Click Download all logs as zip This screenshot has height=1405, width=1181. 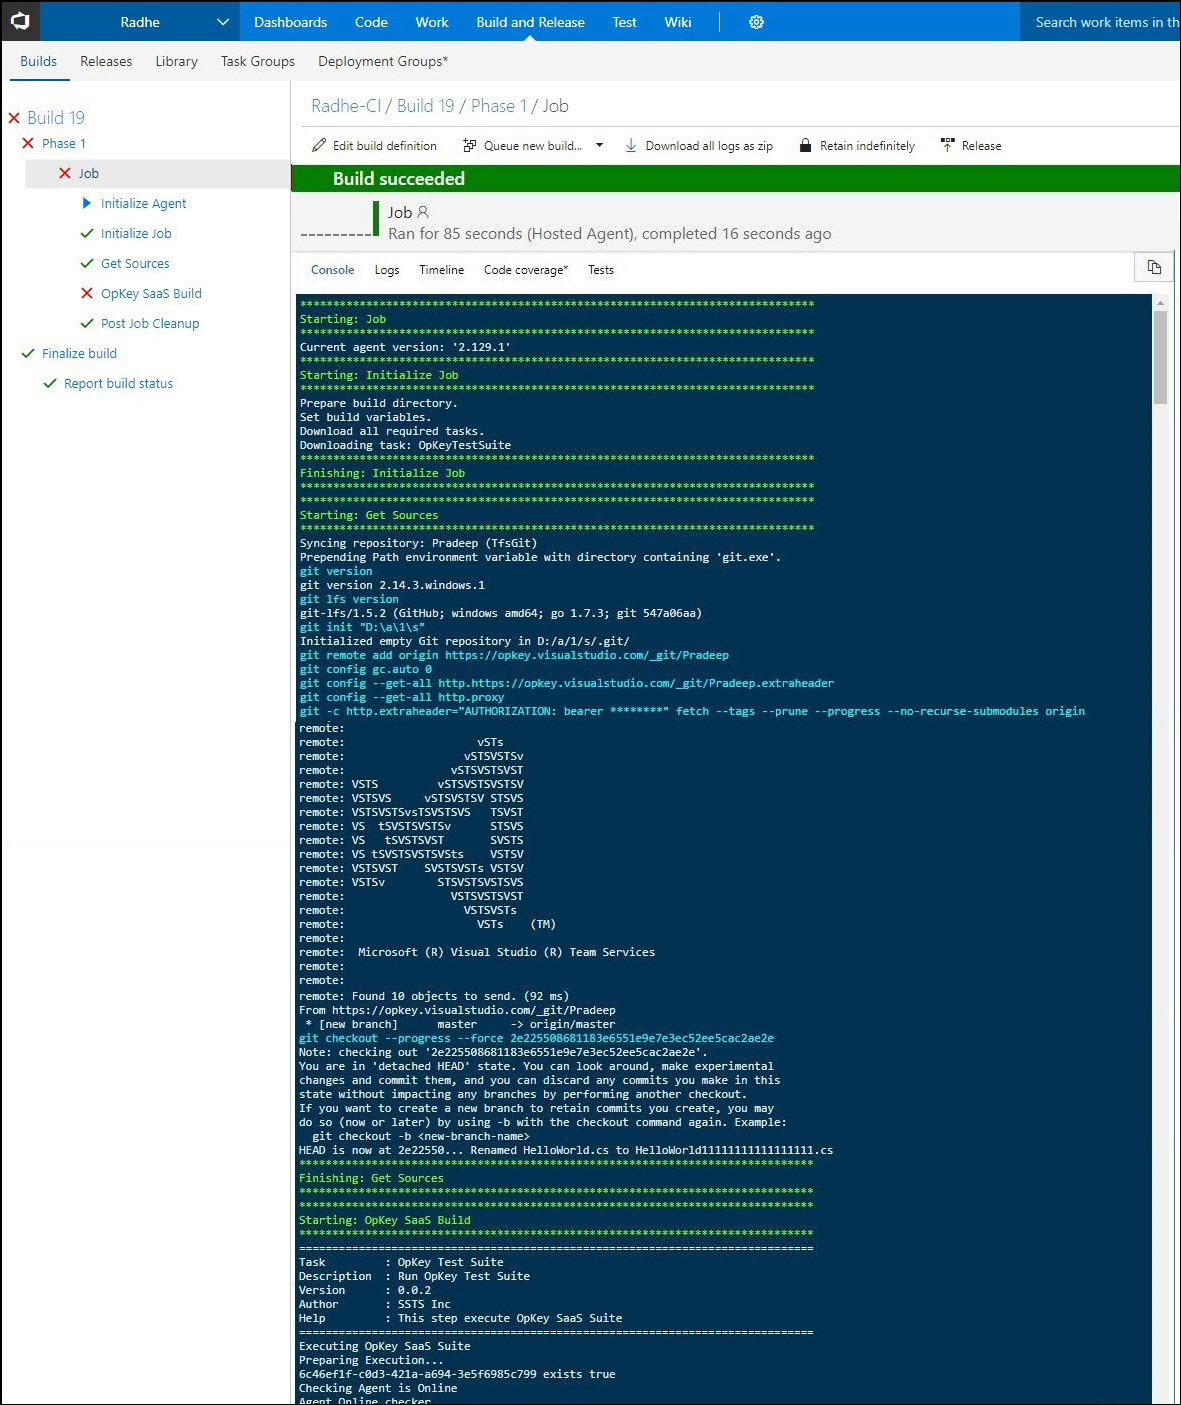(x=699, y=146)
